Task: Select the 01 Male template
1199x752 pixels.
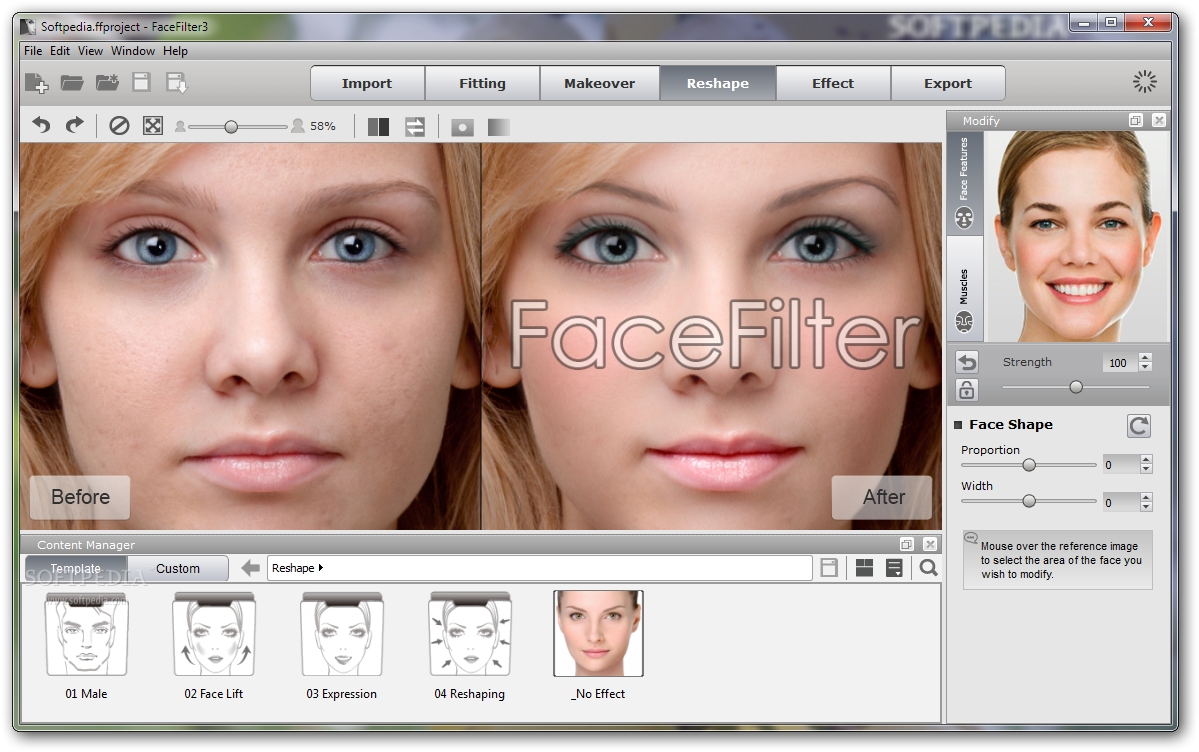Action: tap(86, 646)
